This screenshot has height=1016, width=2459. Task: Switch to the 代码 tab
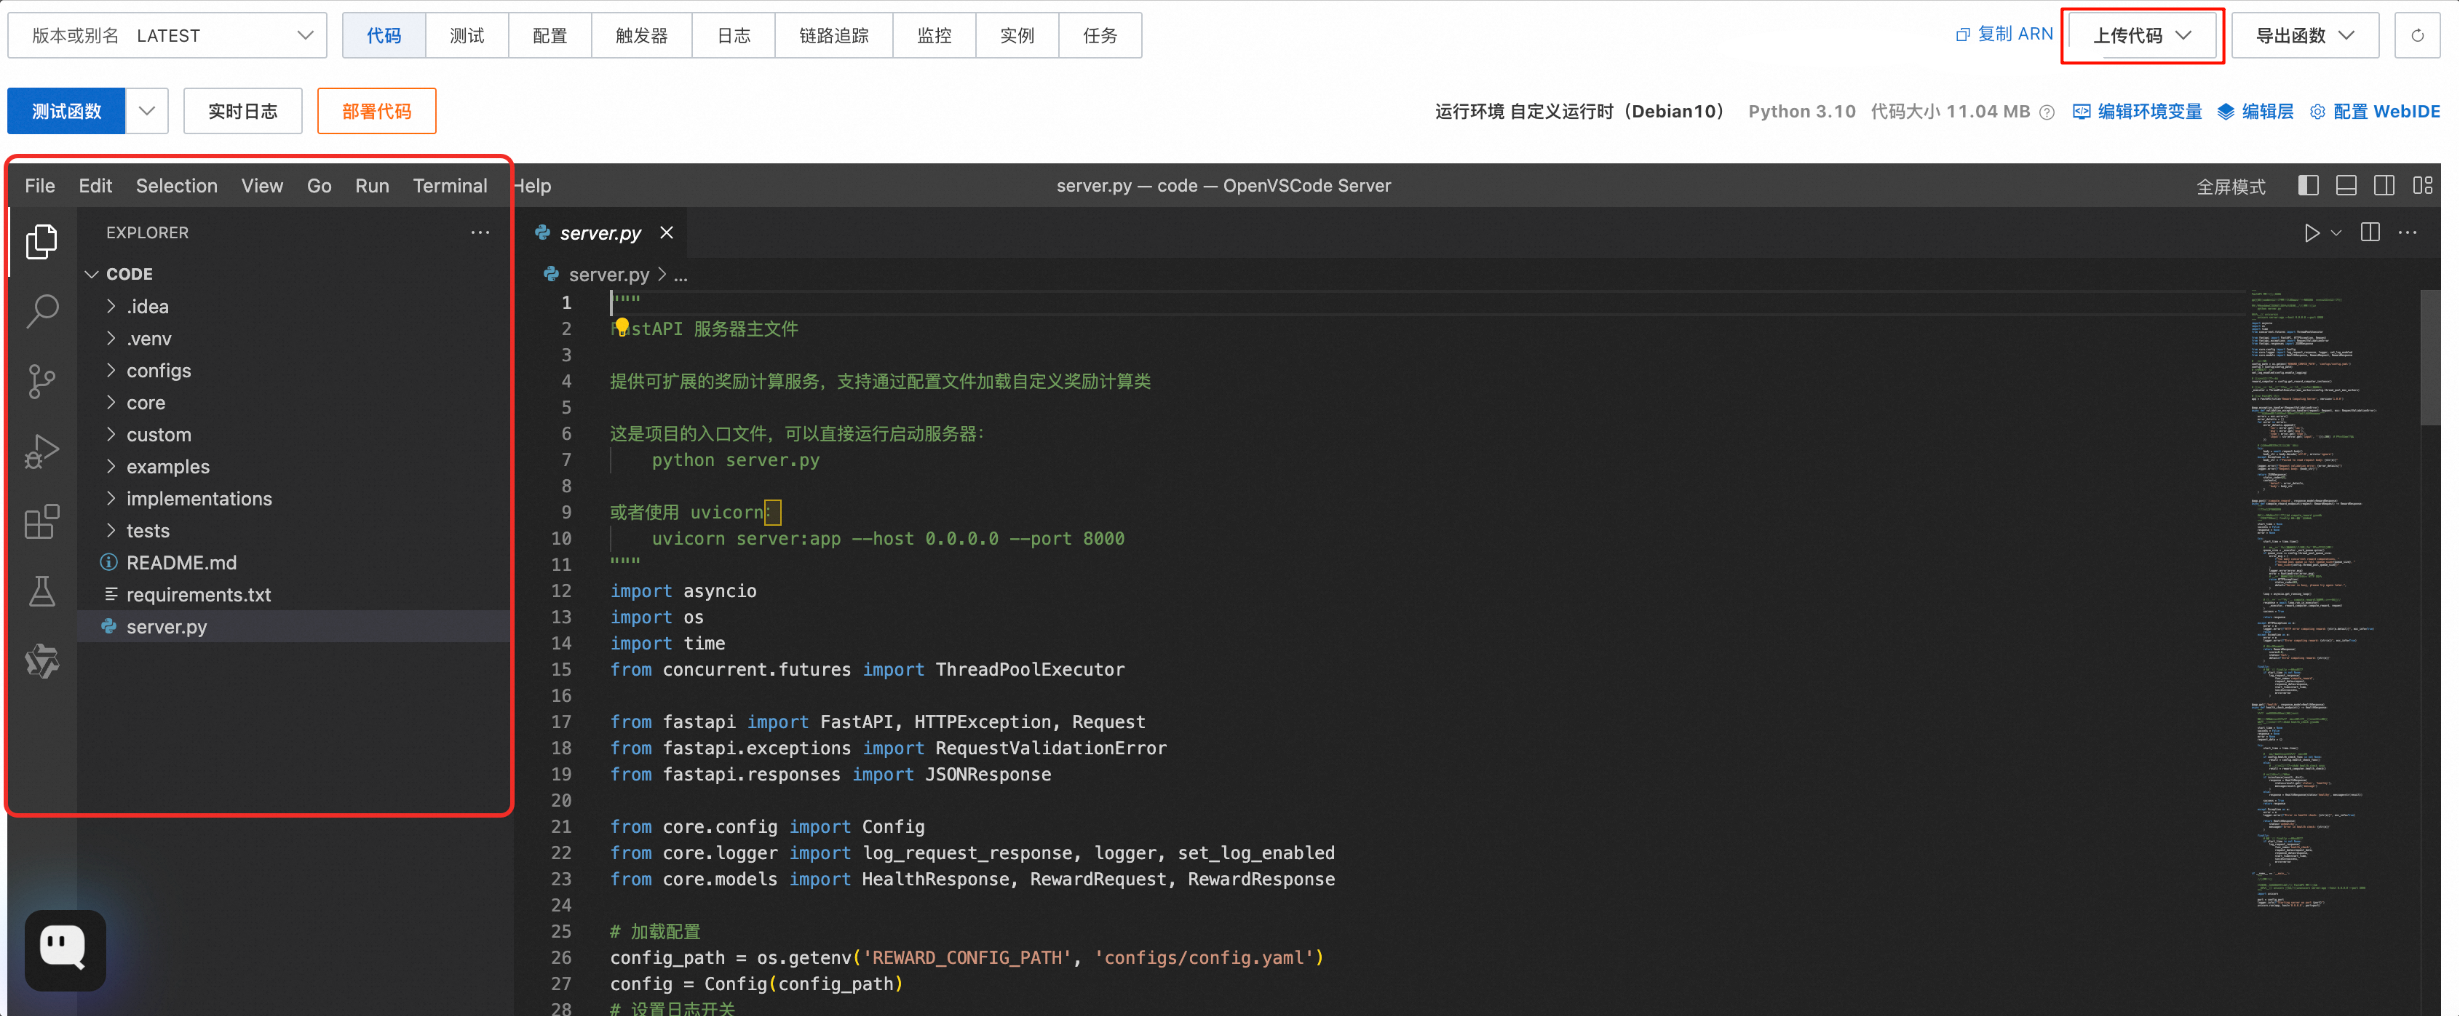pos(384,36)
